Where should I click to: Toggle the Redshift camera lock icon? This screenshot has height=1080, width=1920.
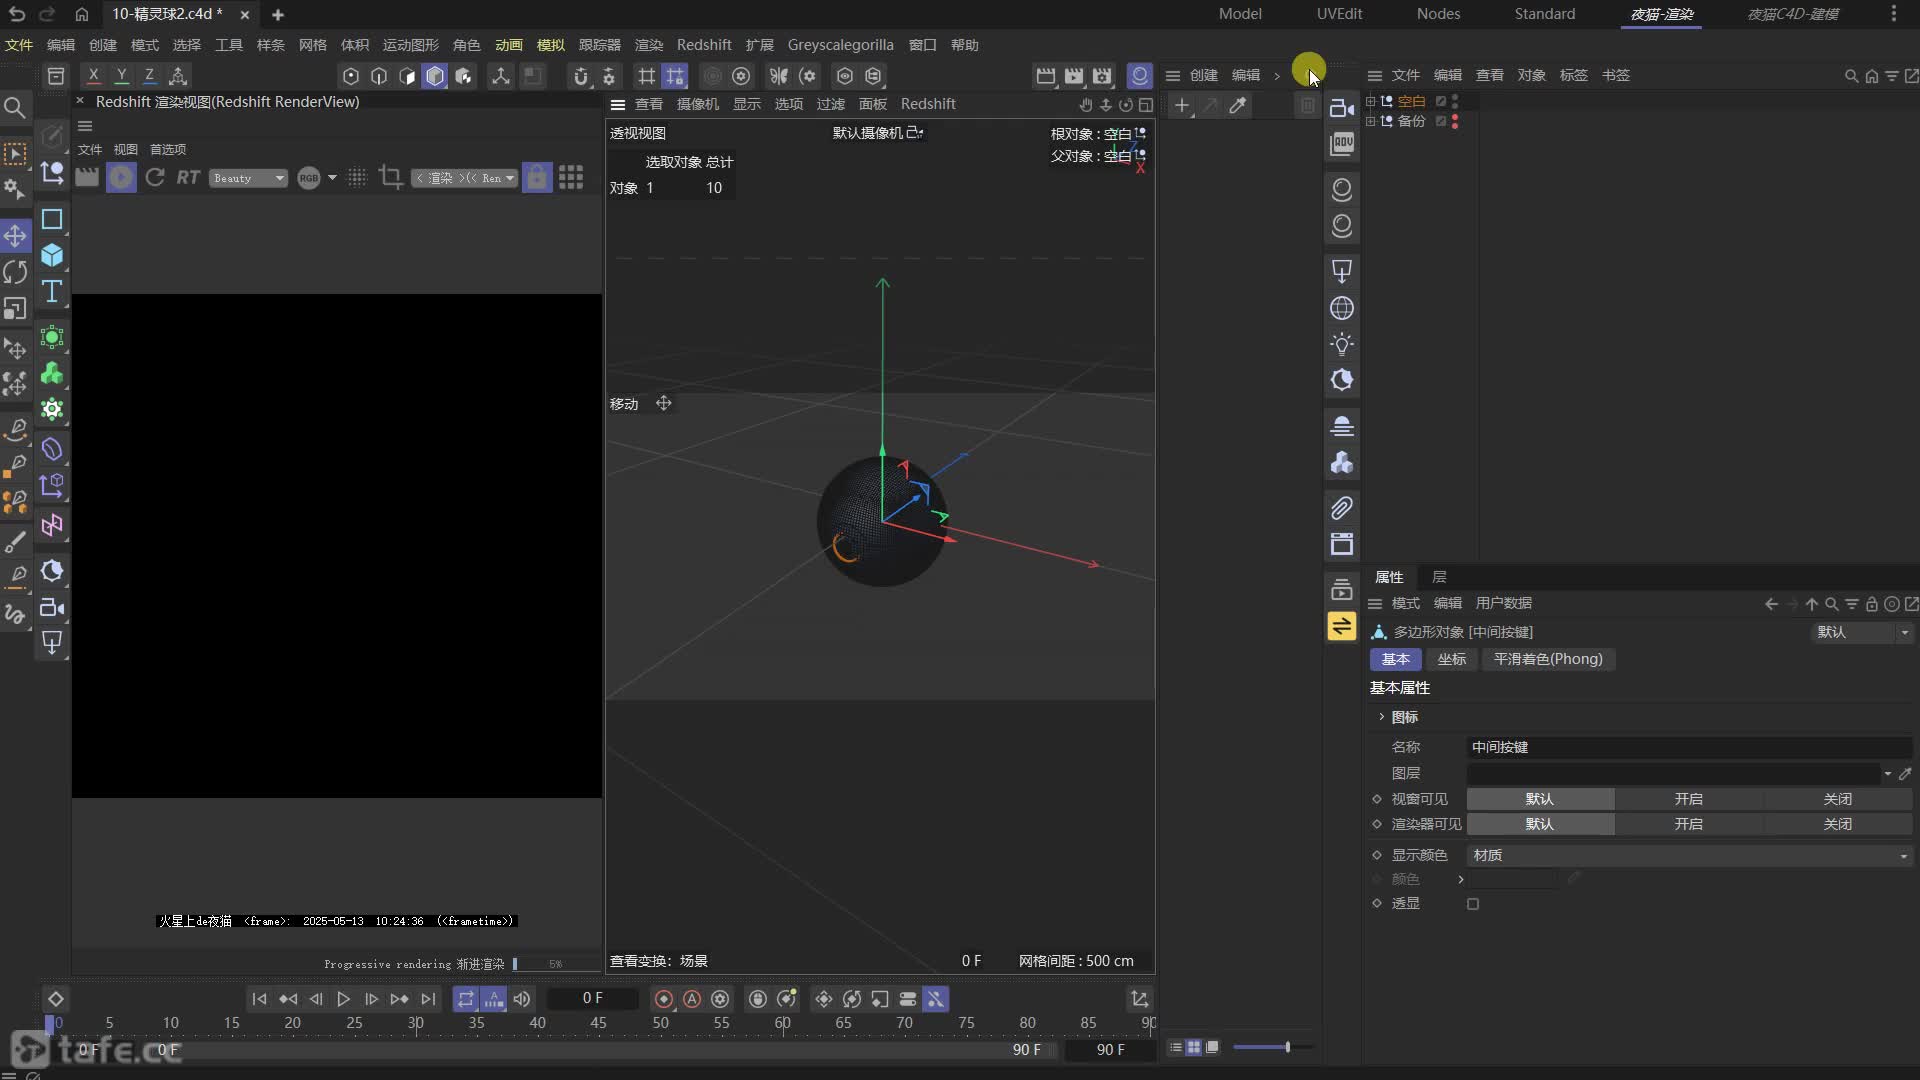[537, 177]
